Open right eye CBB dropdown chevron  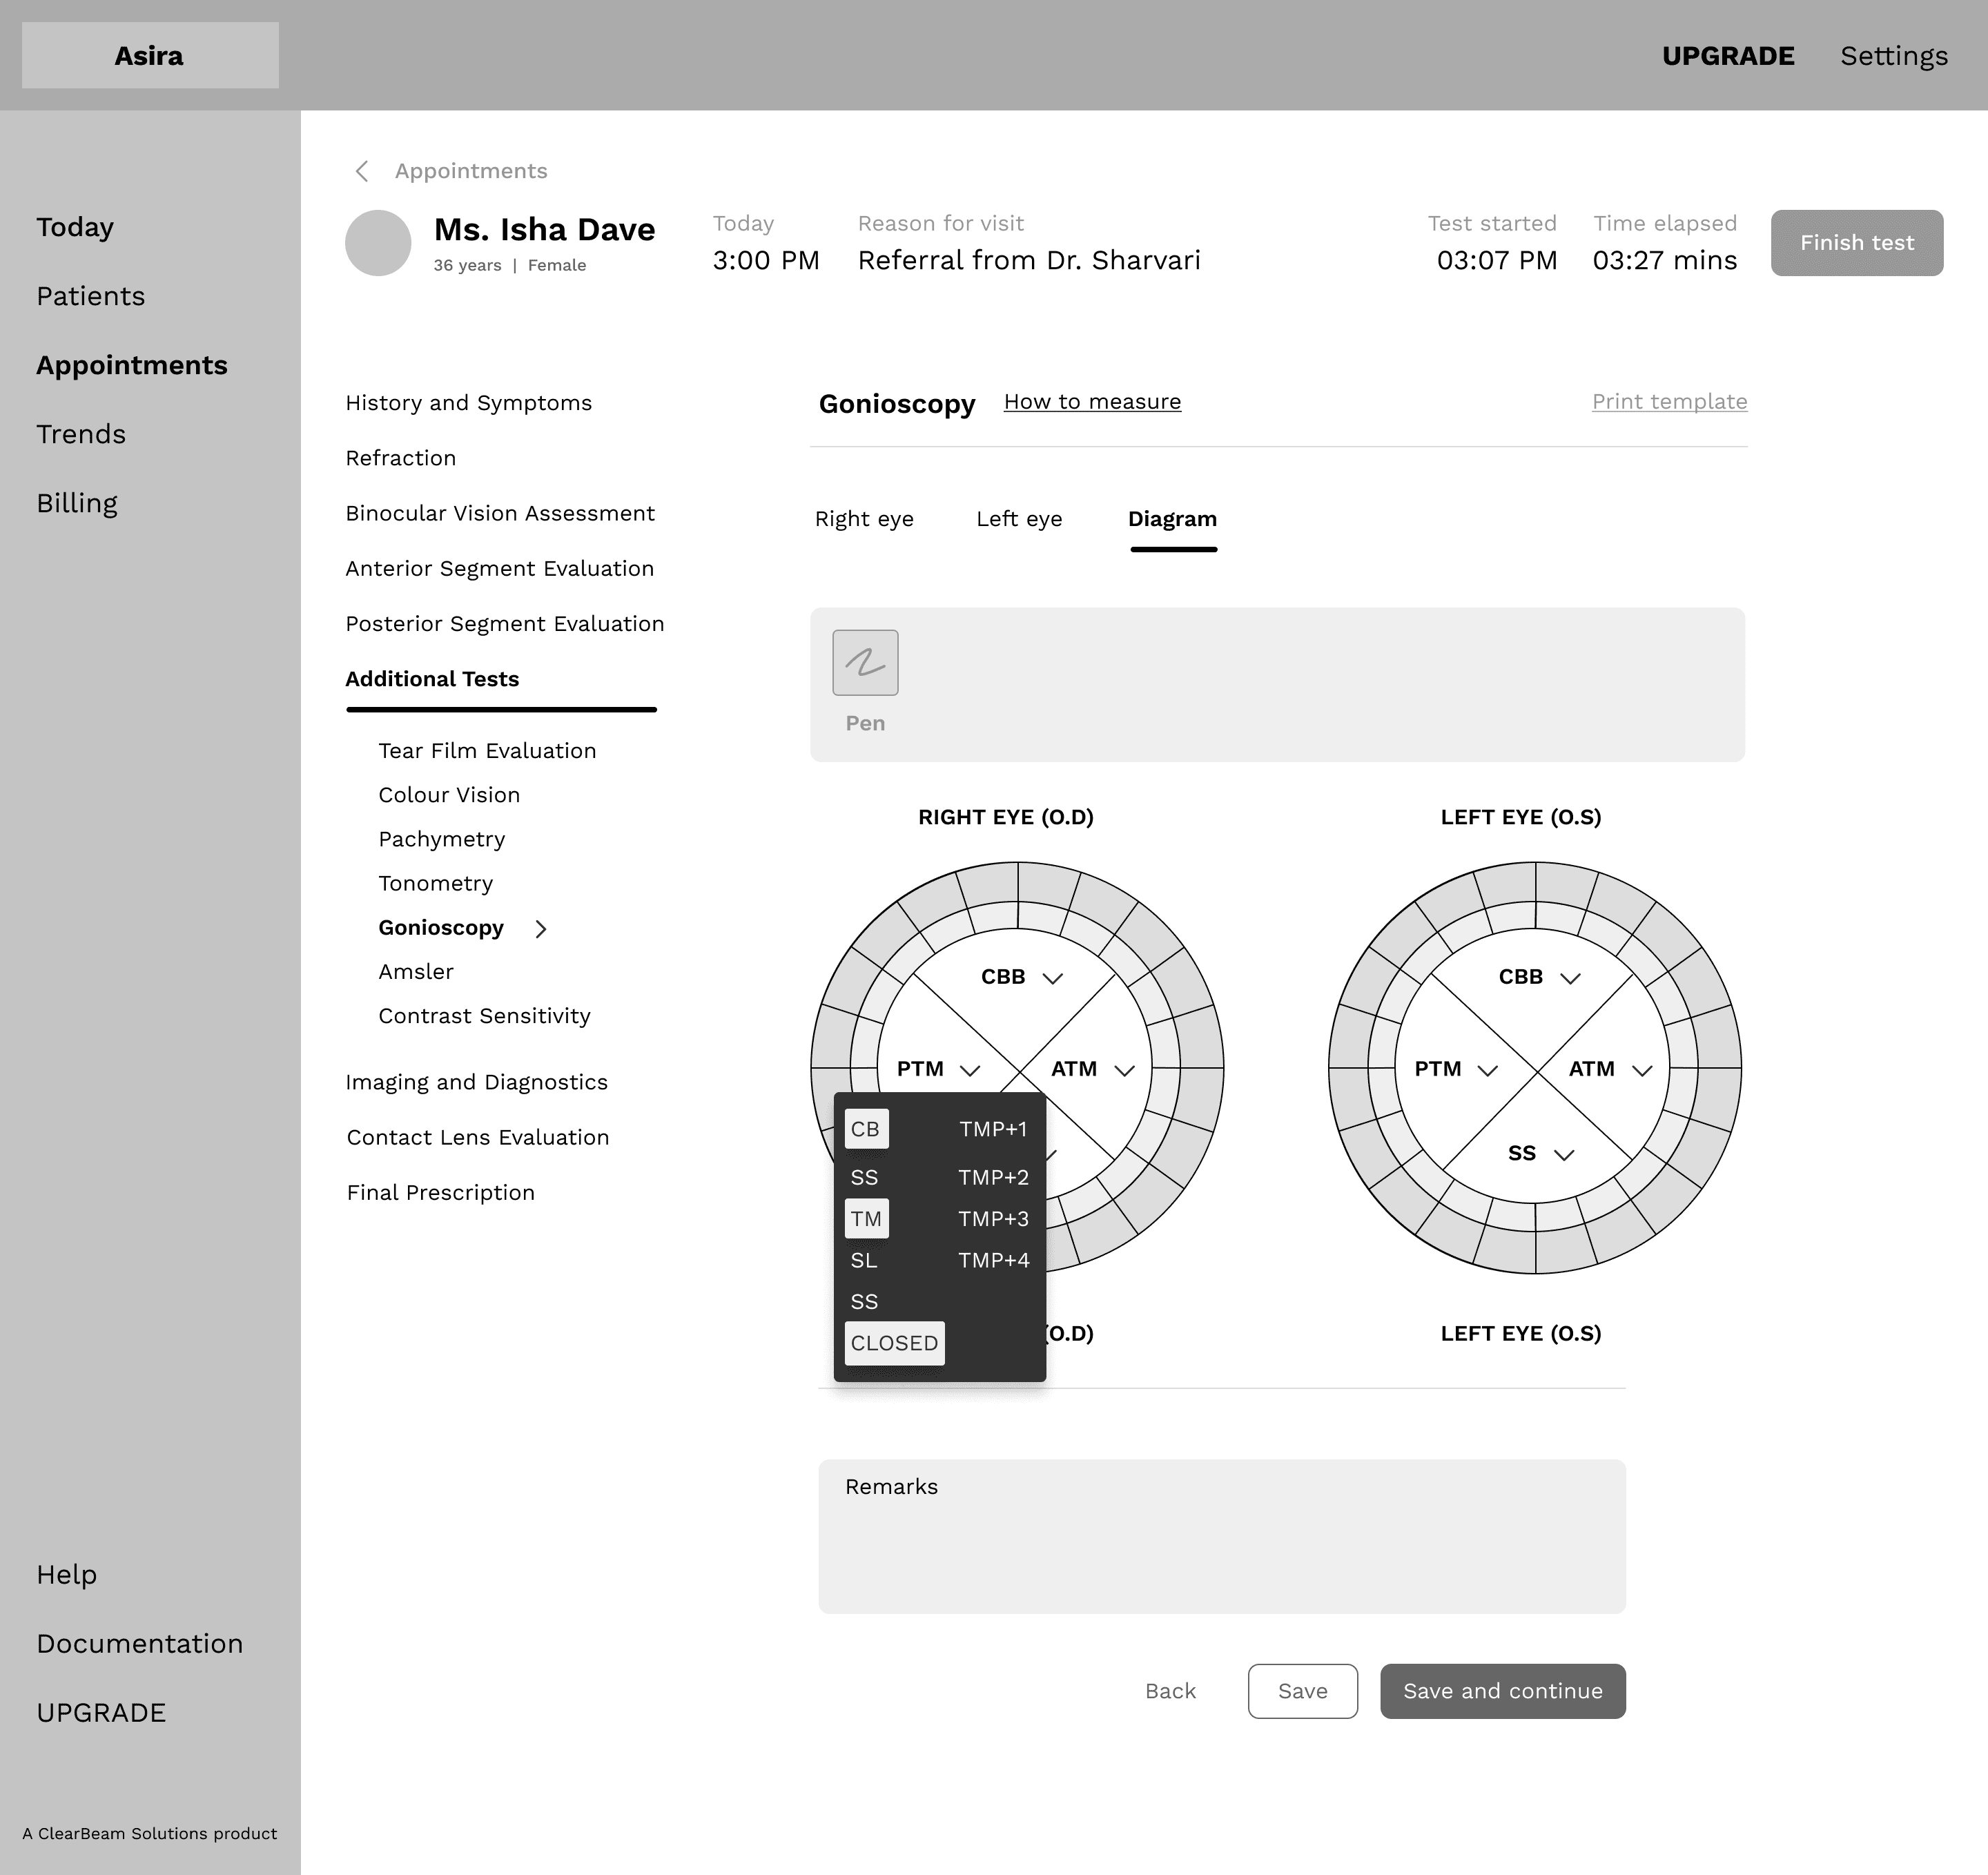click(x=1052, y=978)
